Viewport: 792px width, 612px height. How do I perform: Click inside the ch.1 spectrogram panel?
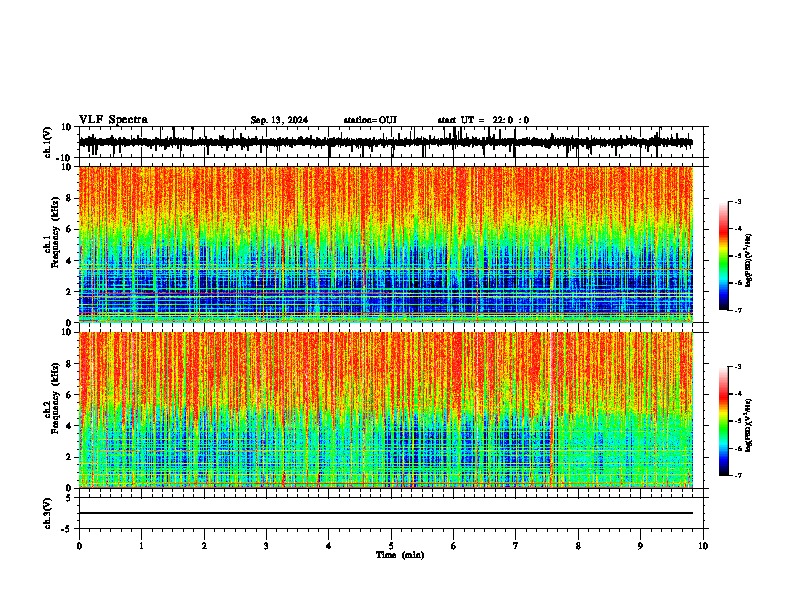[386, 244]
